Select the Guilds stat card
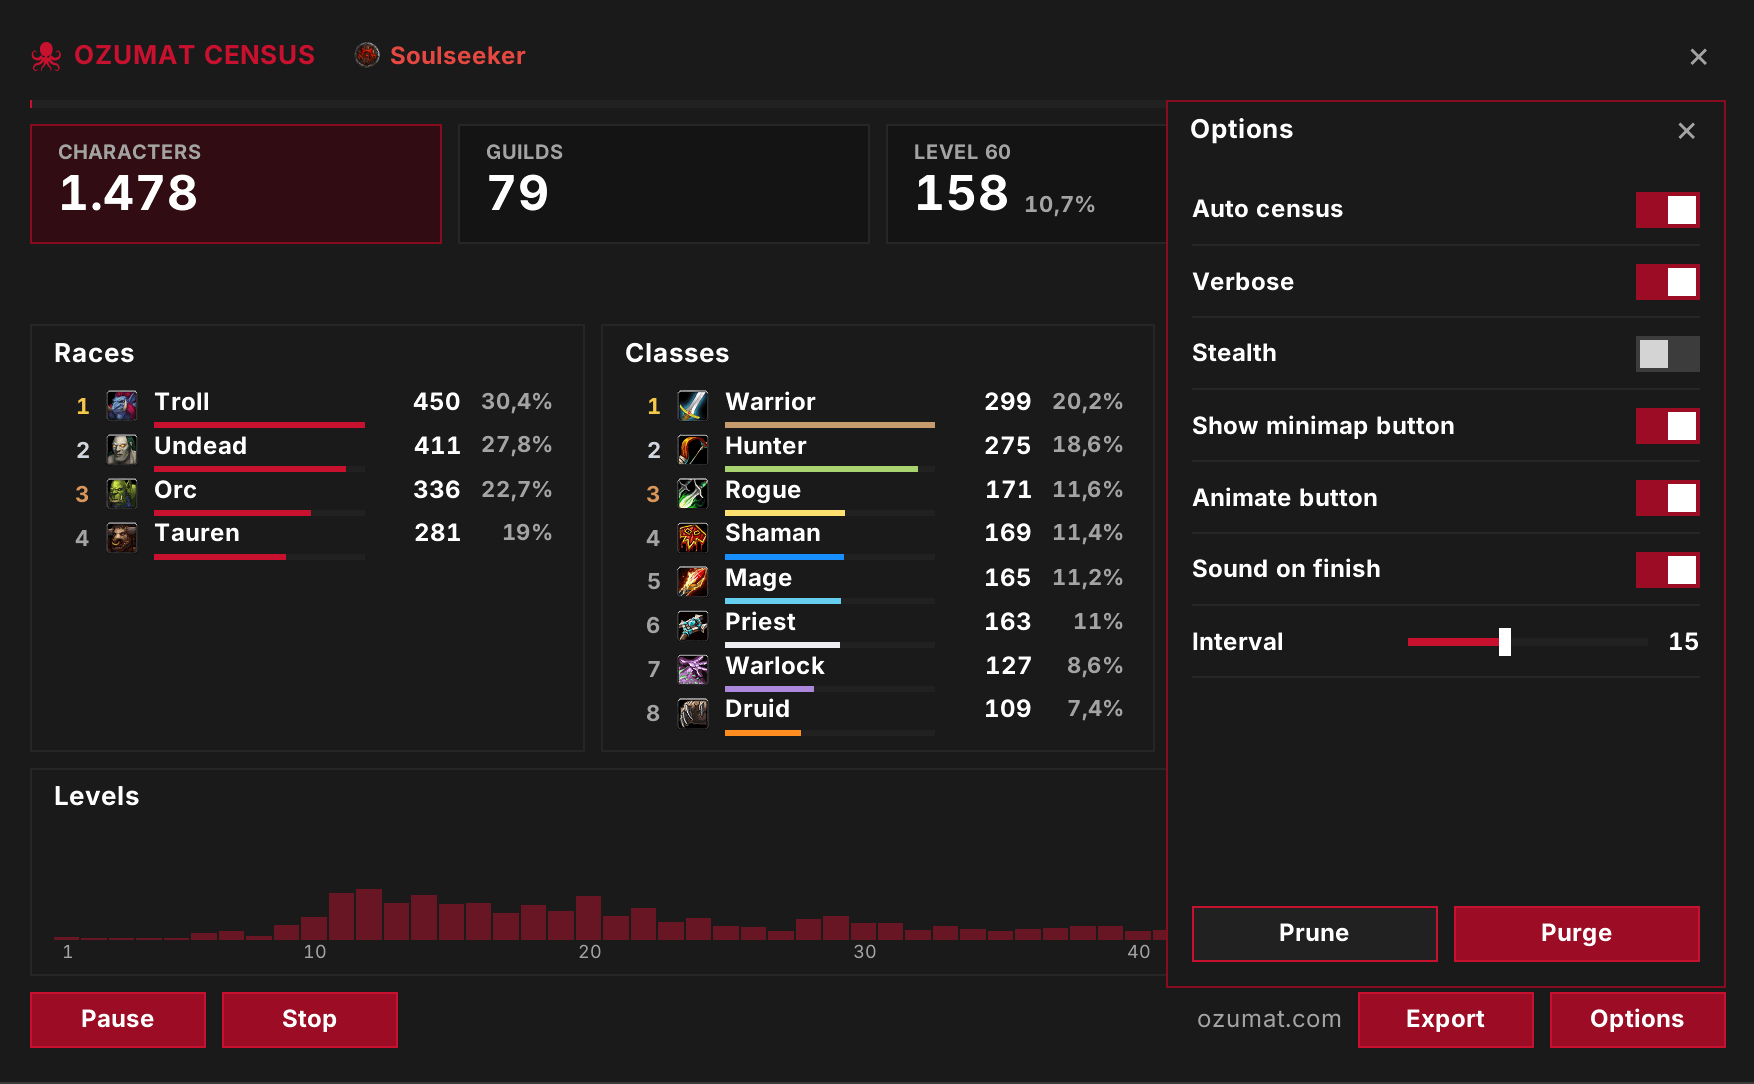1754x1084 pixels. pos(664,184)
